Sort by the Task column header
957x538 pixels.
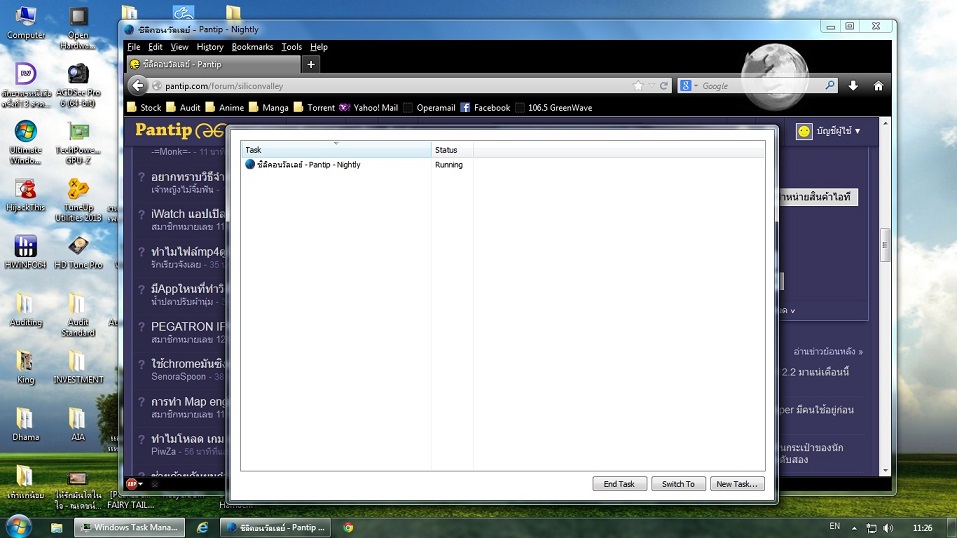[x=336, y=150]
